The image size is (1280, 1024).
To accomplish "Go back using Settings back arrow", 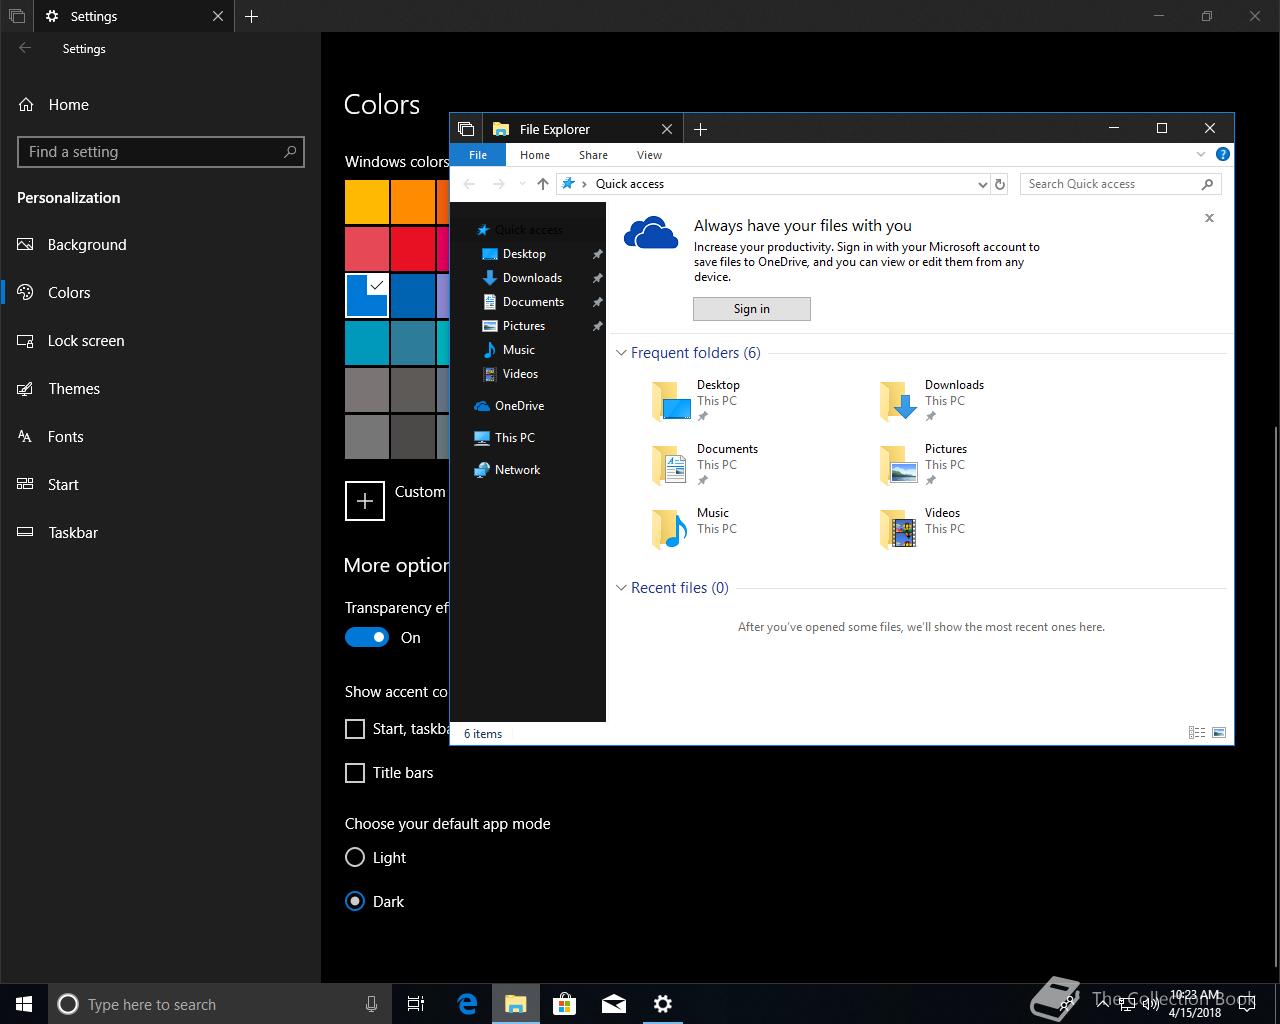I will pyautogui.click(x=25, y=48).
